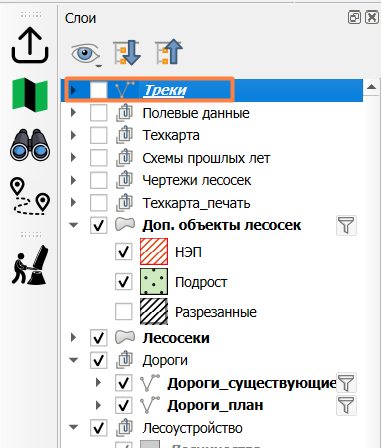Click the expand all layers icon
Screen dimensions: 381x448
tap(127, 52)
